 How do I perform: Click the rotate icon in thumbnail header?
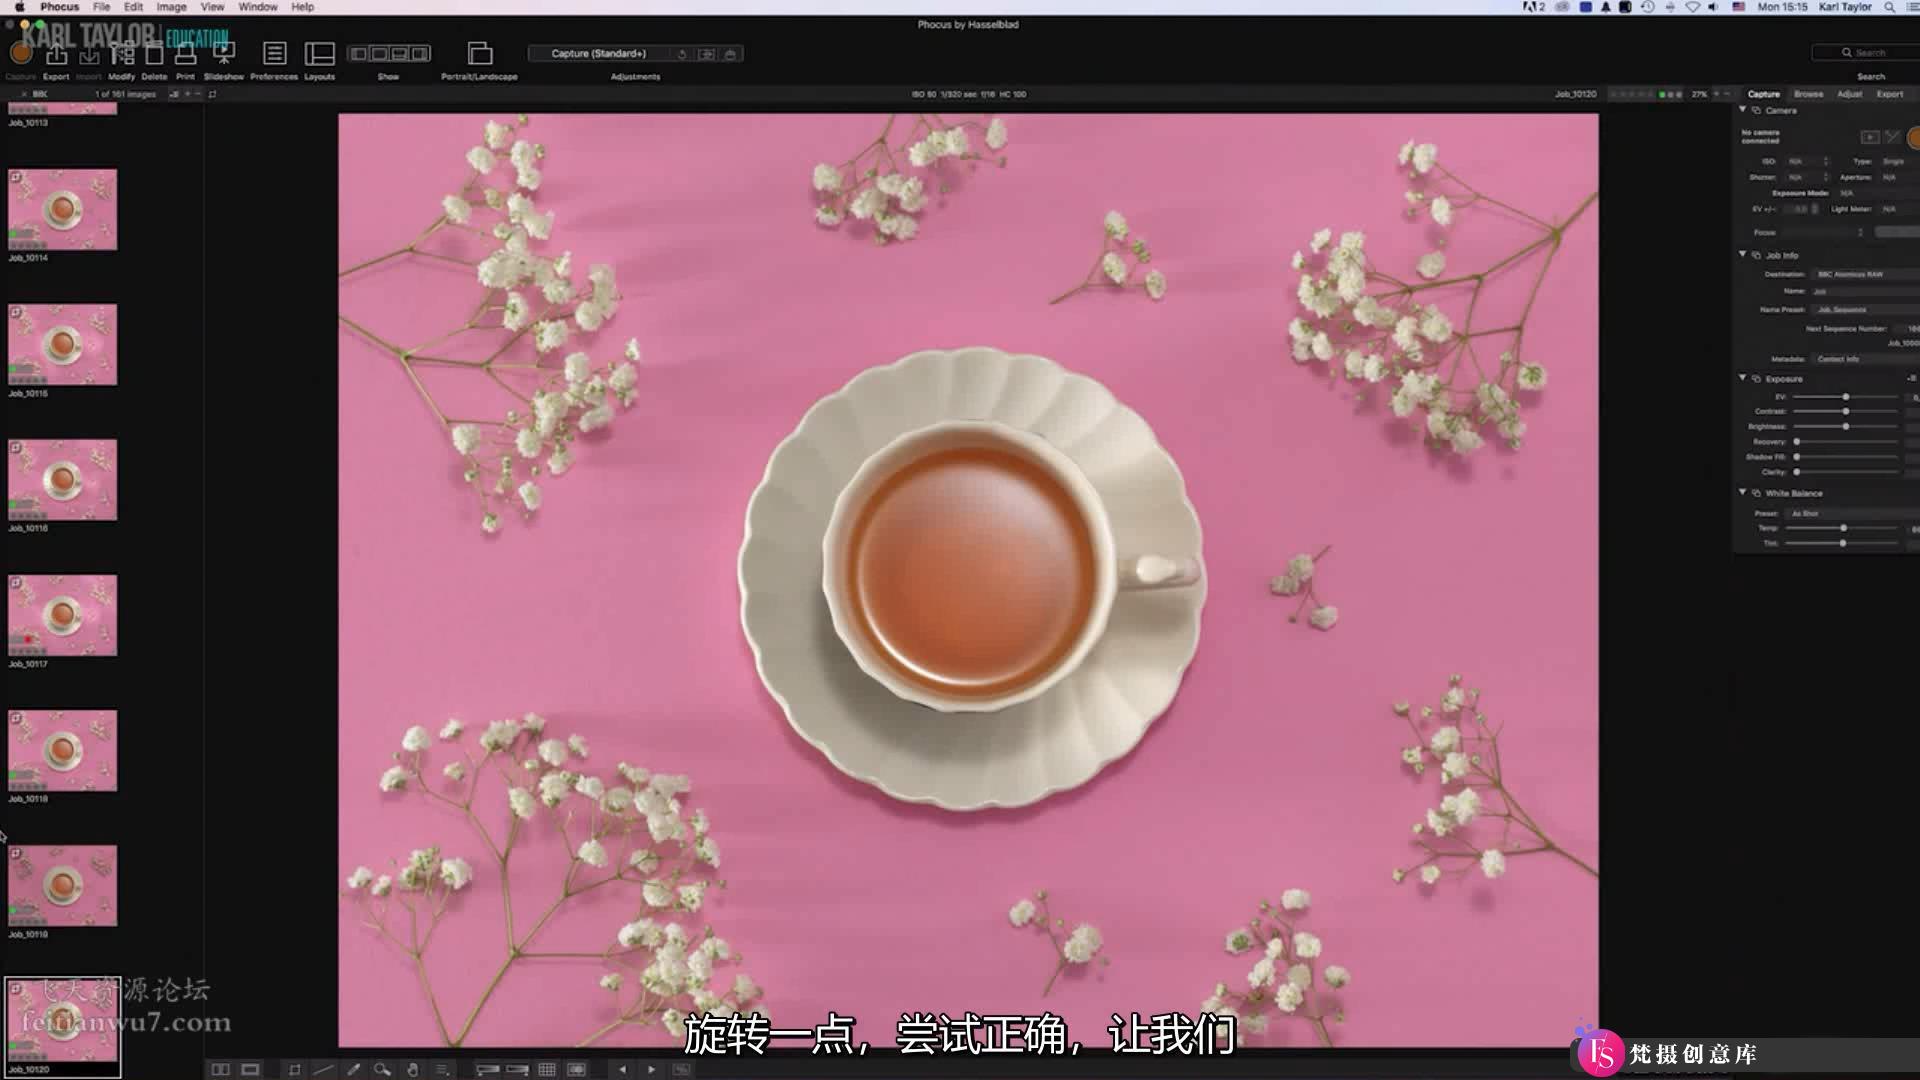(212, 94)
